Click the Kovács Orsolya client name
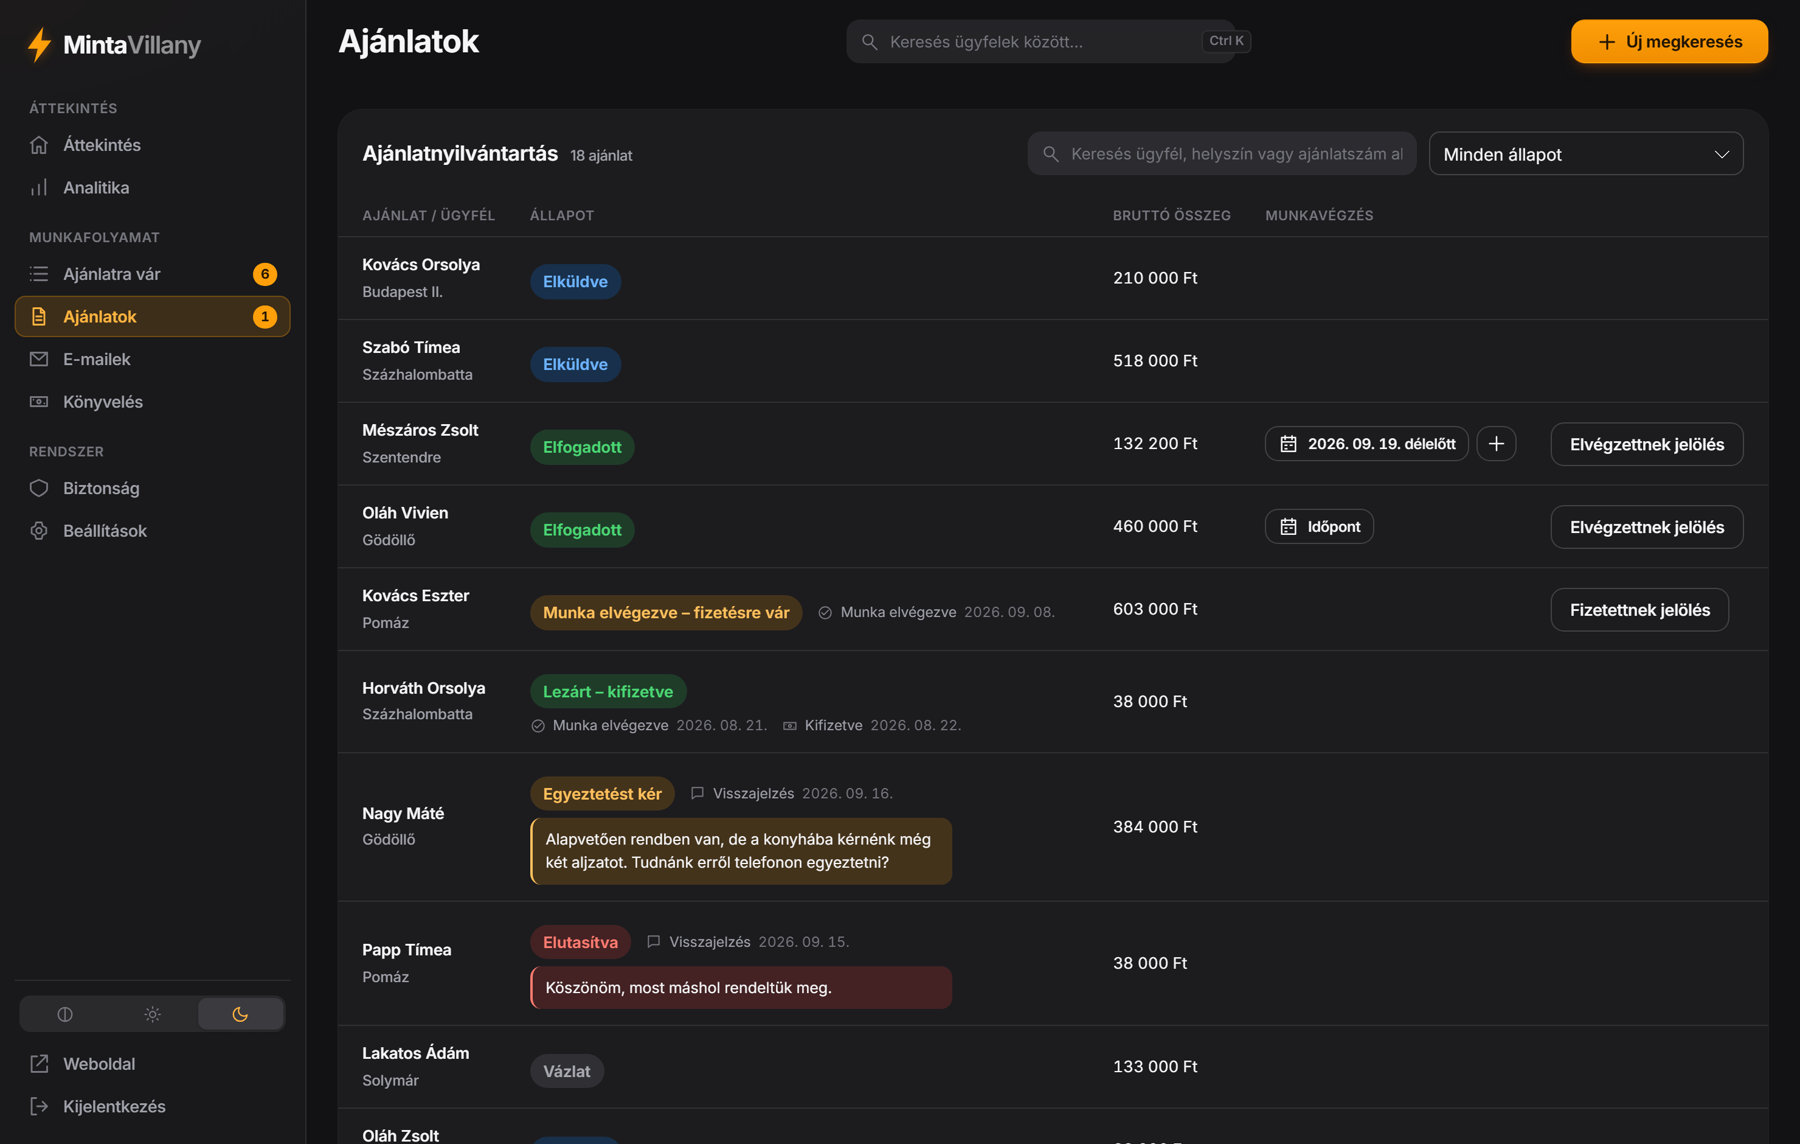This screenshot has width=1800, height=1144. coord(421,265)
